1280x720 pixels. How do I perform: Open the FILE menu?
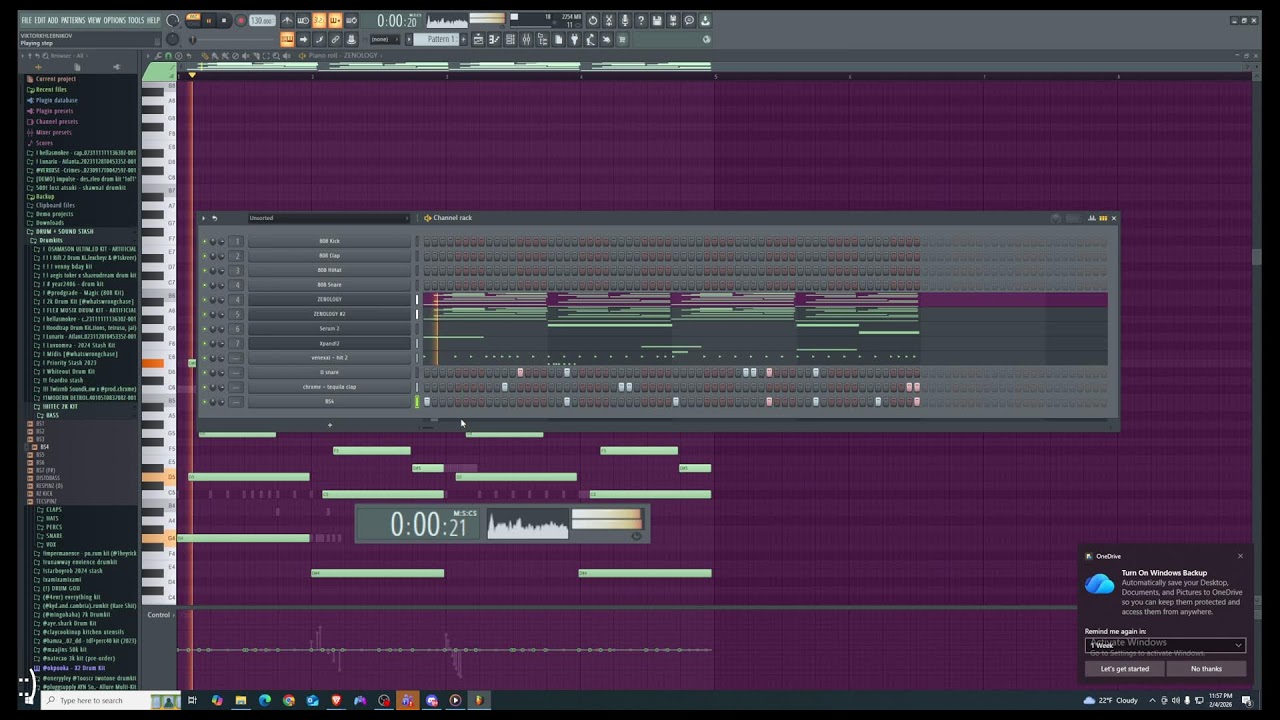point(27,20)
